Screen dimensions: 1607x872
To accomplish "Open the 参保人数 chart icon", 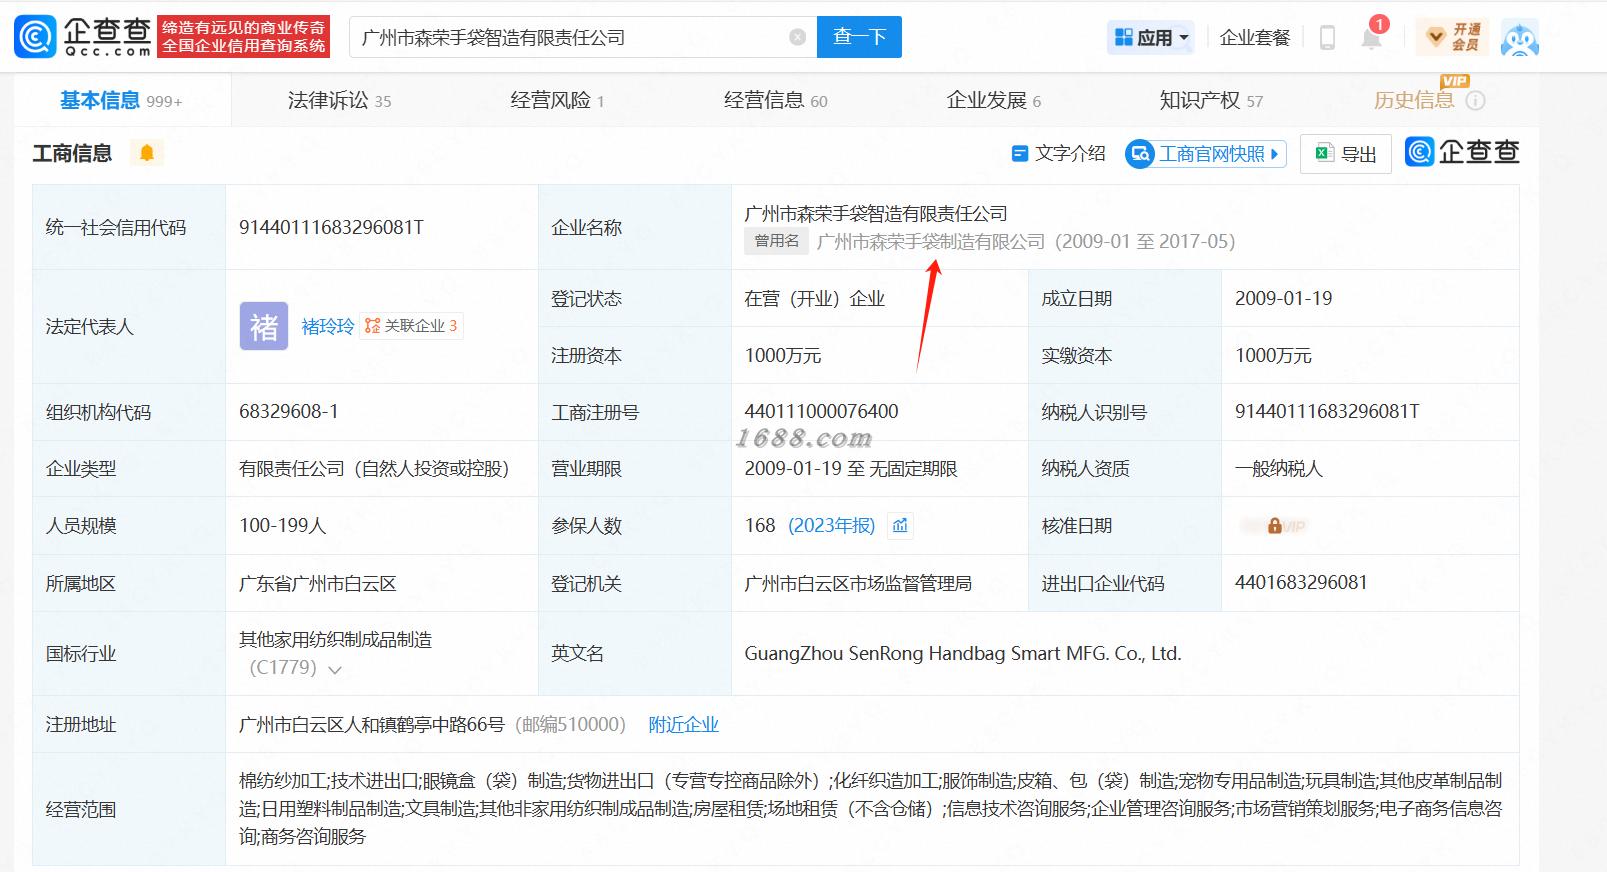I will tap(900, 526).
